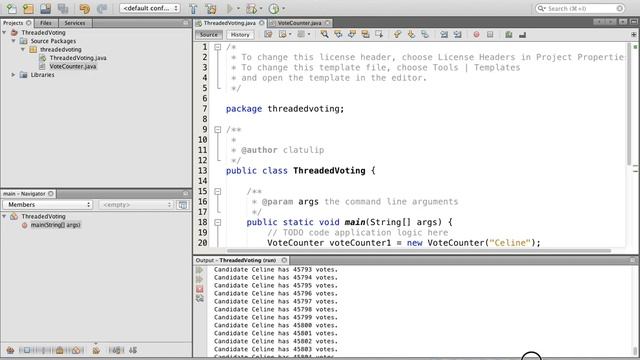The height and width of the screenshot is (360, 640).
Task: Toggle Rectangular Selection icon
Action: pyautogui.click(x=379, y=35)
